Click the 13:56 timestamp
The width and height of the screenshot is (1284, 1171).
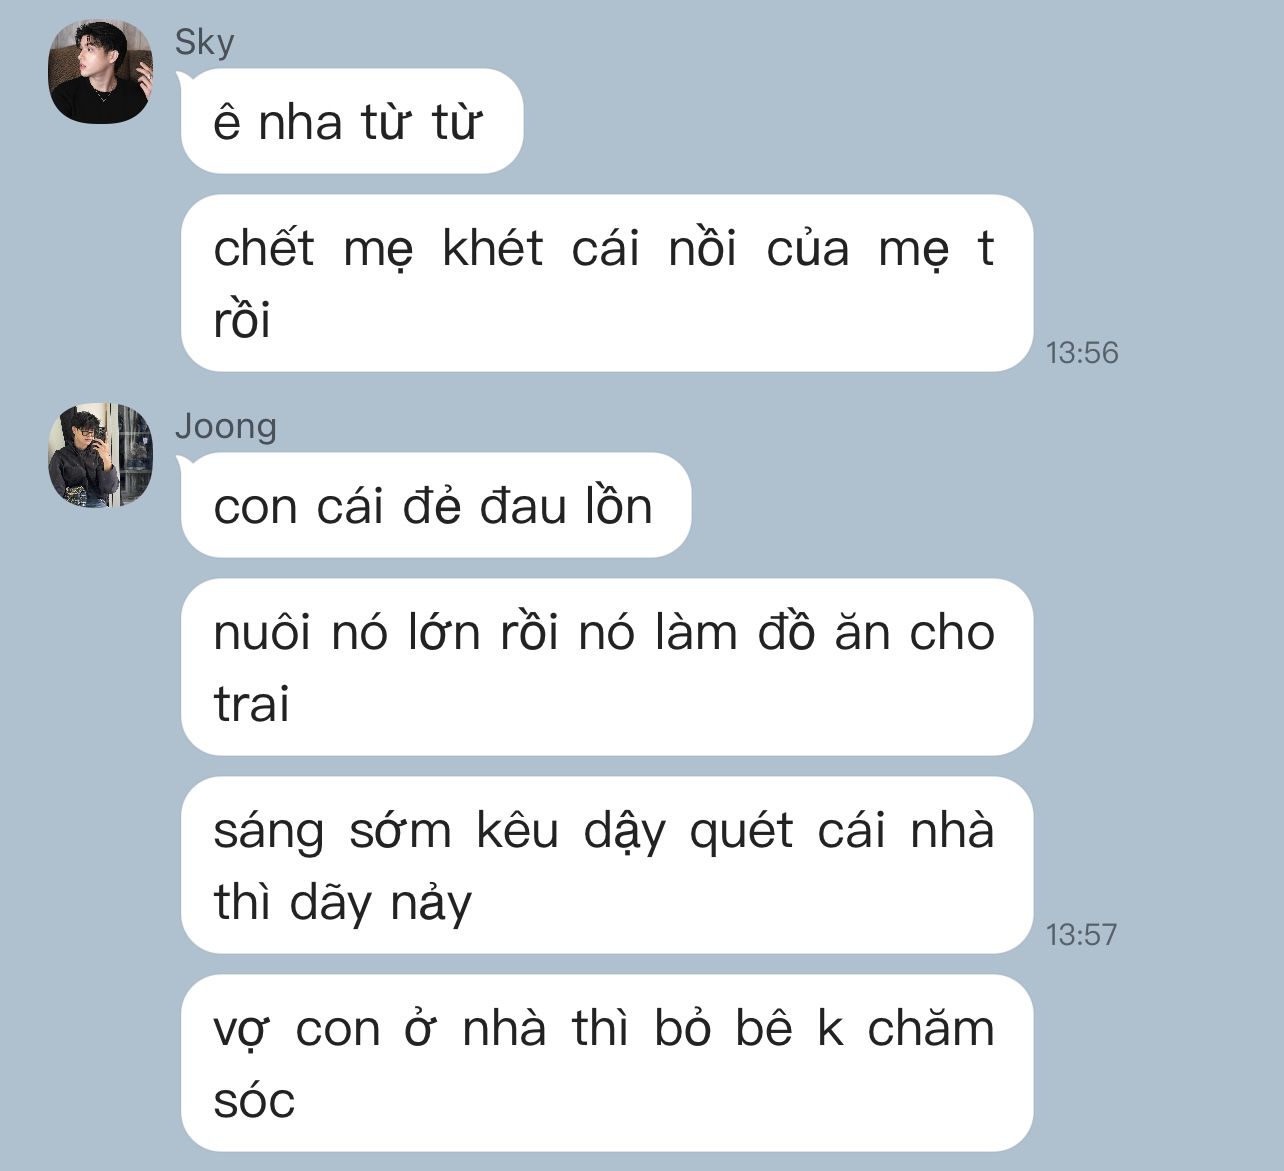pyautogui.click(x=1082, y=353)
